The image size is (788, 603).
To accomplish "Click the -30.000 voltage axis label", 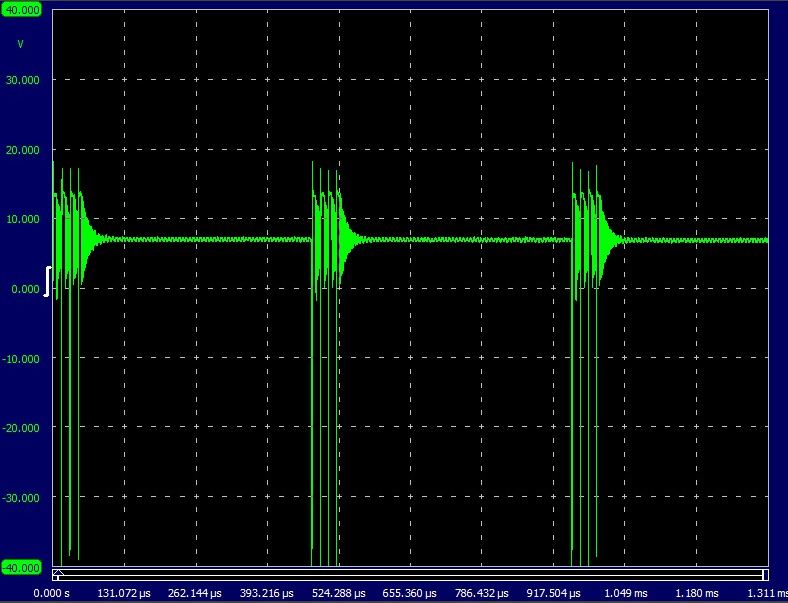I will tap(21, 497).
